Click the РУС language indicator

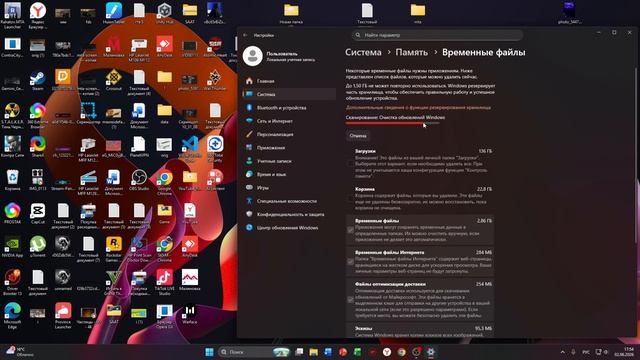586,352
